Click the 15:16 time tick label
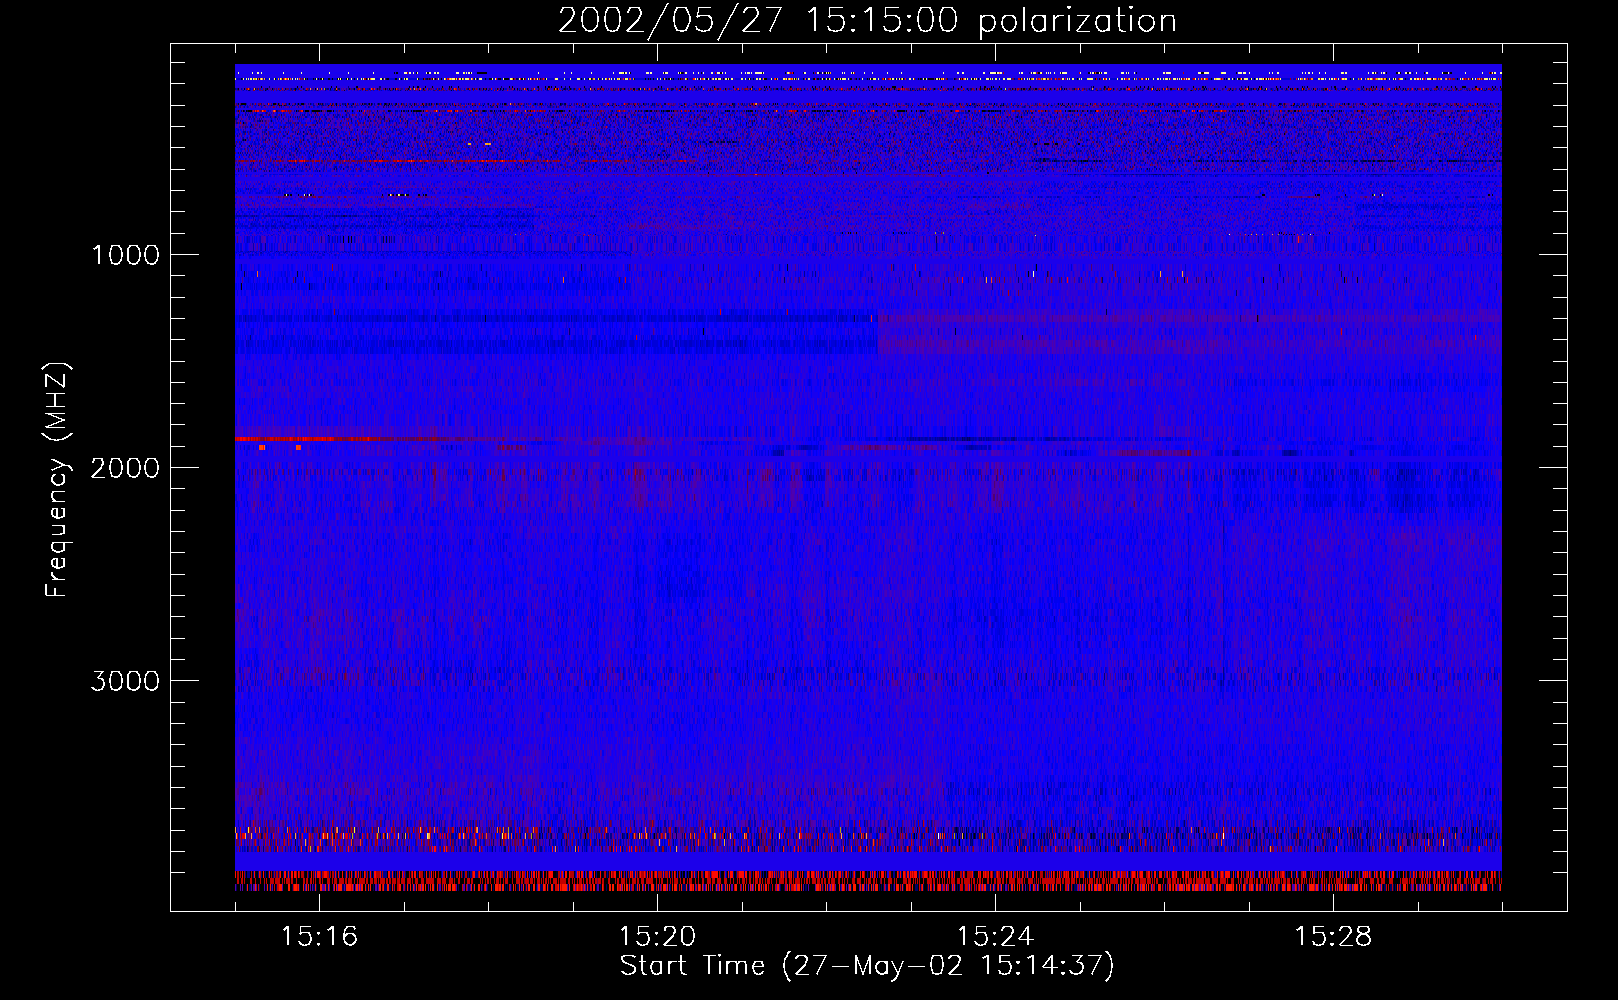The image size is (1618, 1000). tap(320, 937)
